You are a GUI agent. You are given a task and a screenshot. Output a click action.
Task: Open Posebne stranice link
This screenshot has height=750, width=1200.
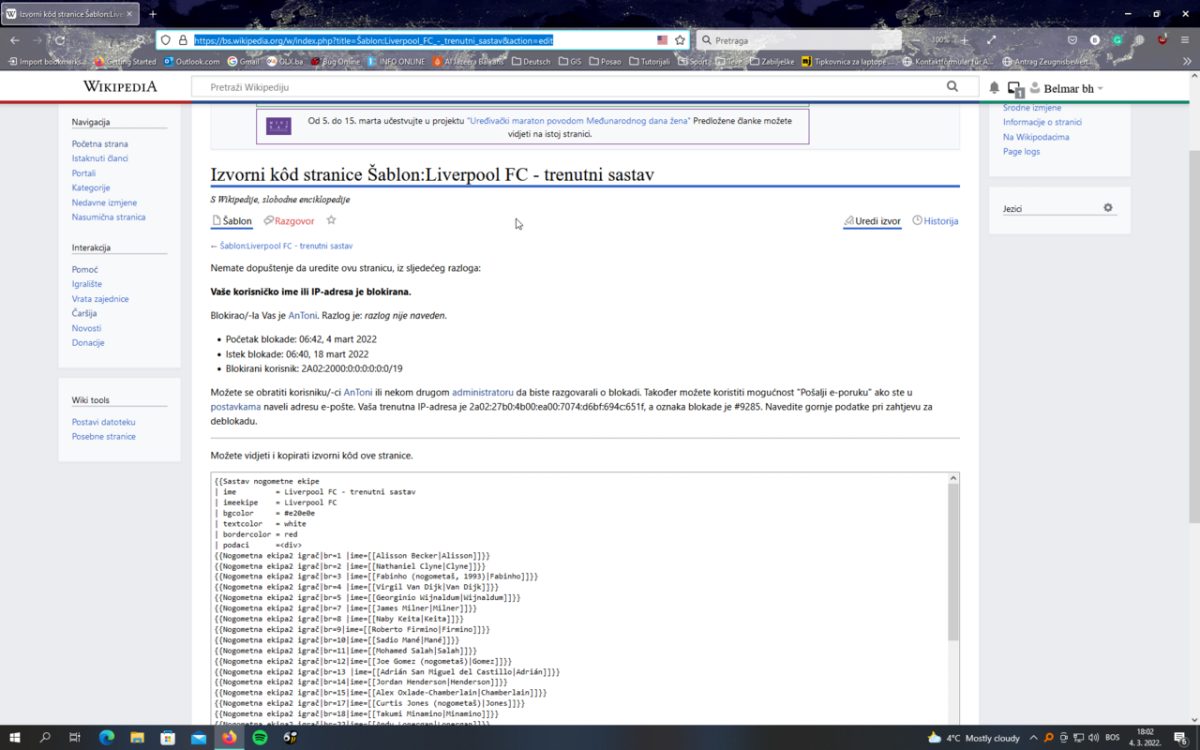coord(104,436)
